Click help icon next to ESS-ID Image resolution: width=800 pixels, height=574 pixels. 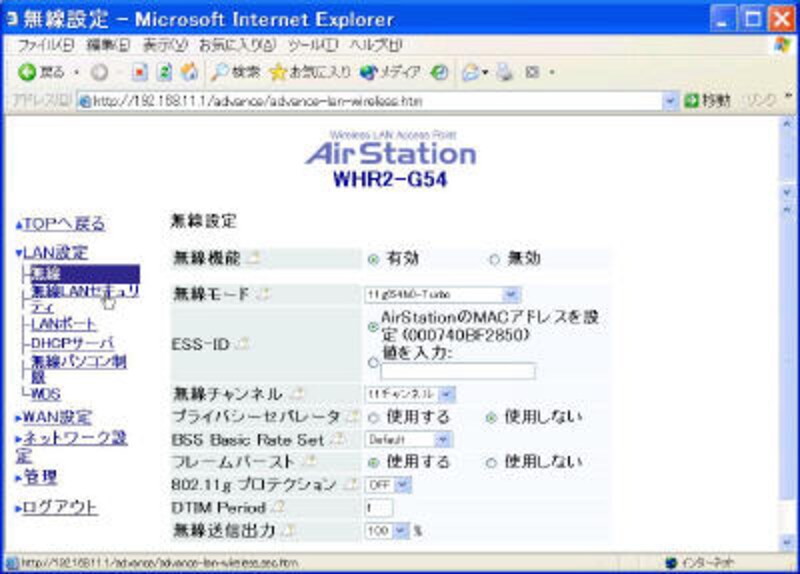click(x=243, y=344)
